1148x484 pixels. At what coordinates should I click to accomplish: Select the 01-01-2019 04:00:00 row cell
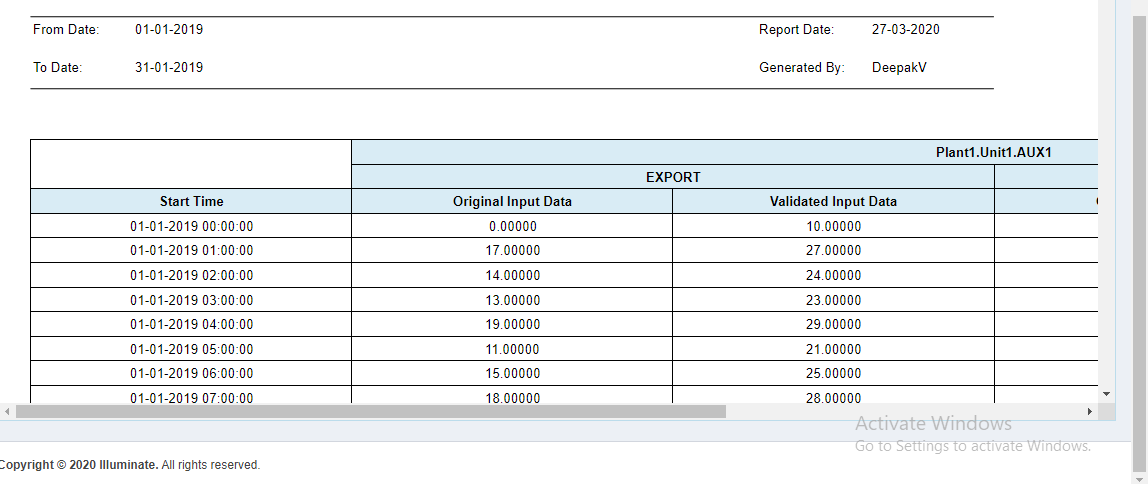[191, 324]
